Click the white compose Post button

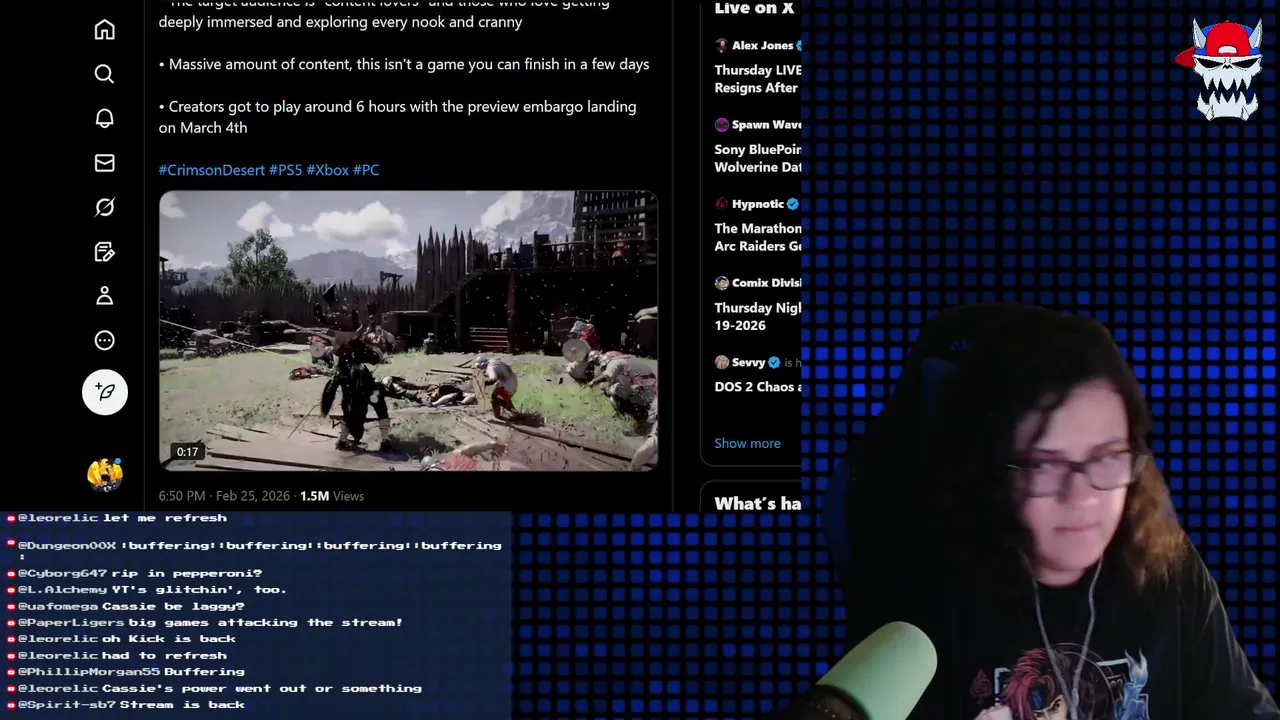point(105,392)
